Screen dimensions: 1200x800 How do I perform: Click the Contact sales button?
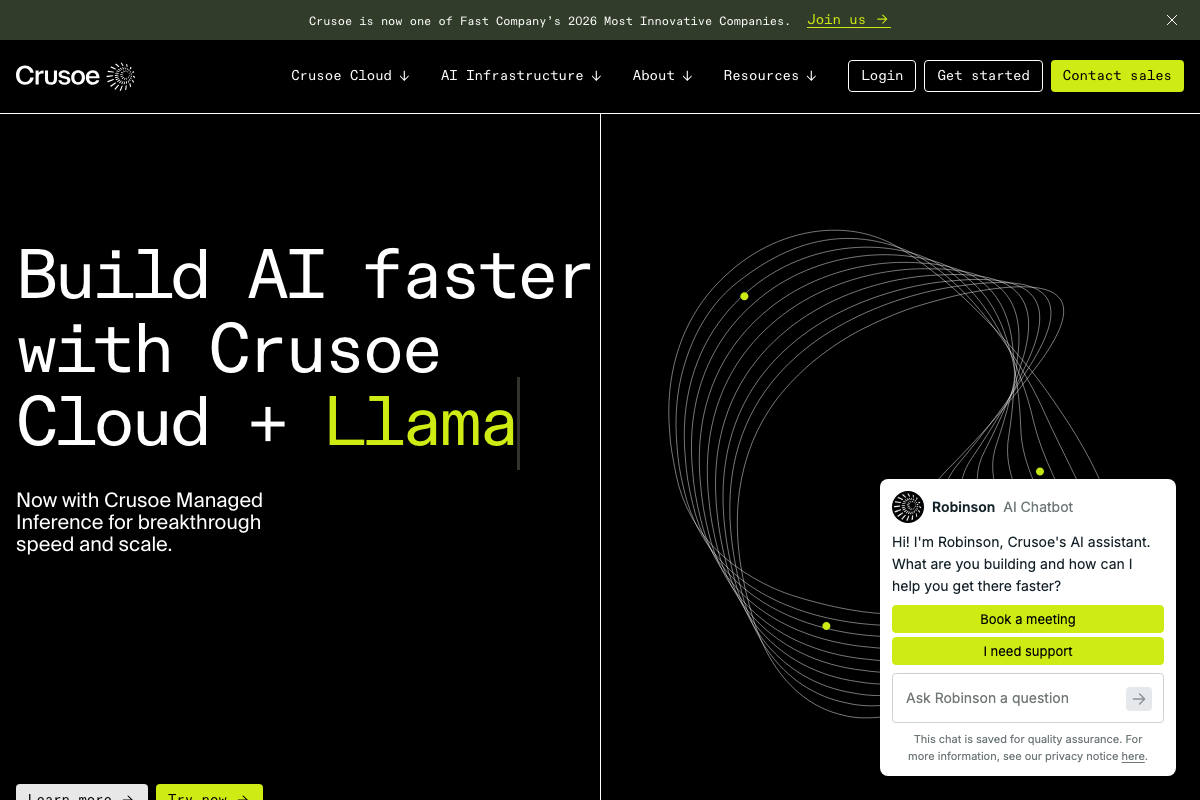click(1117, 76)
